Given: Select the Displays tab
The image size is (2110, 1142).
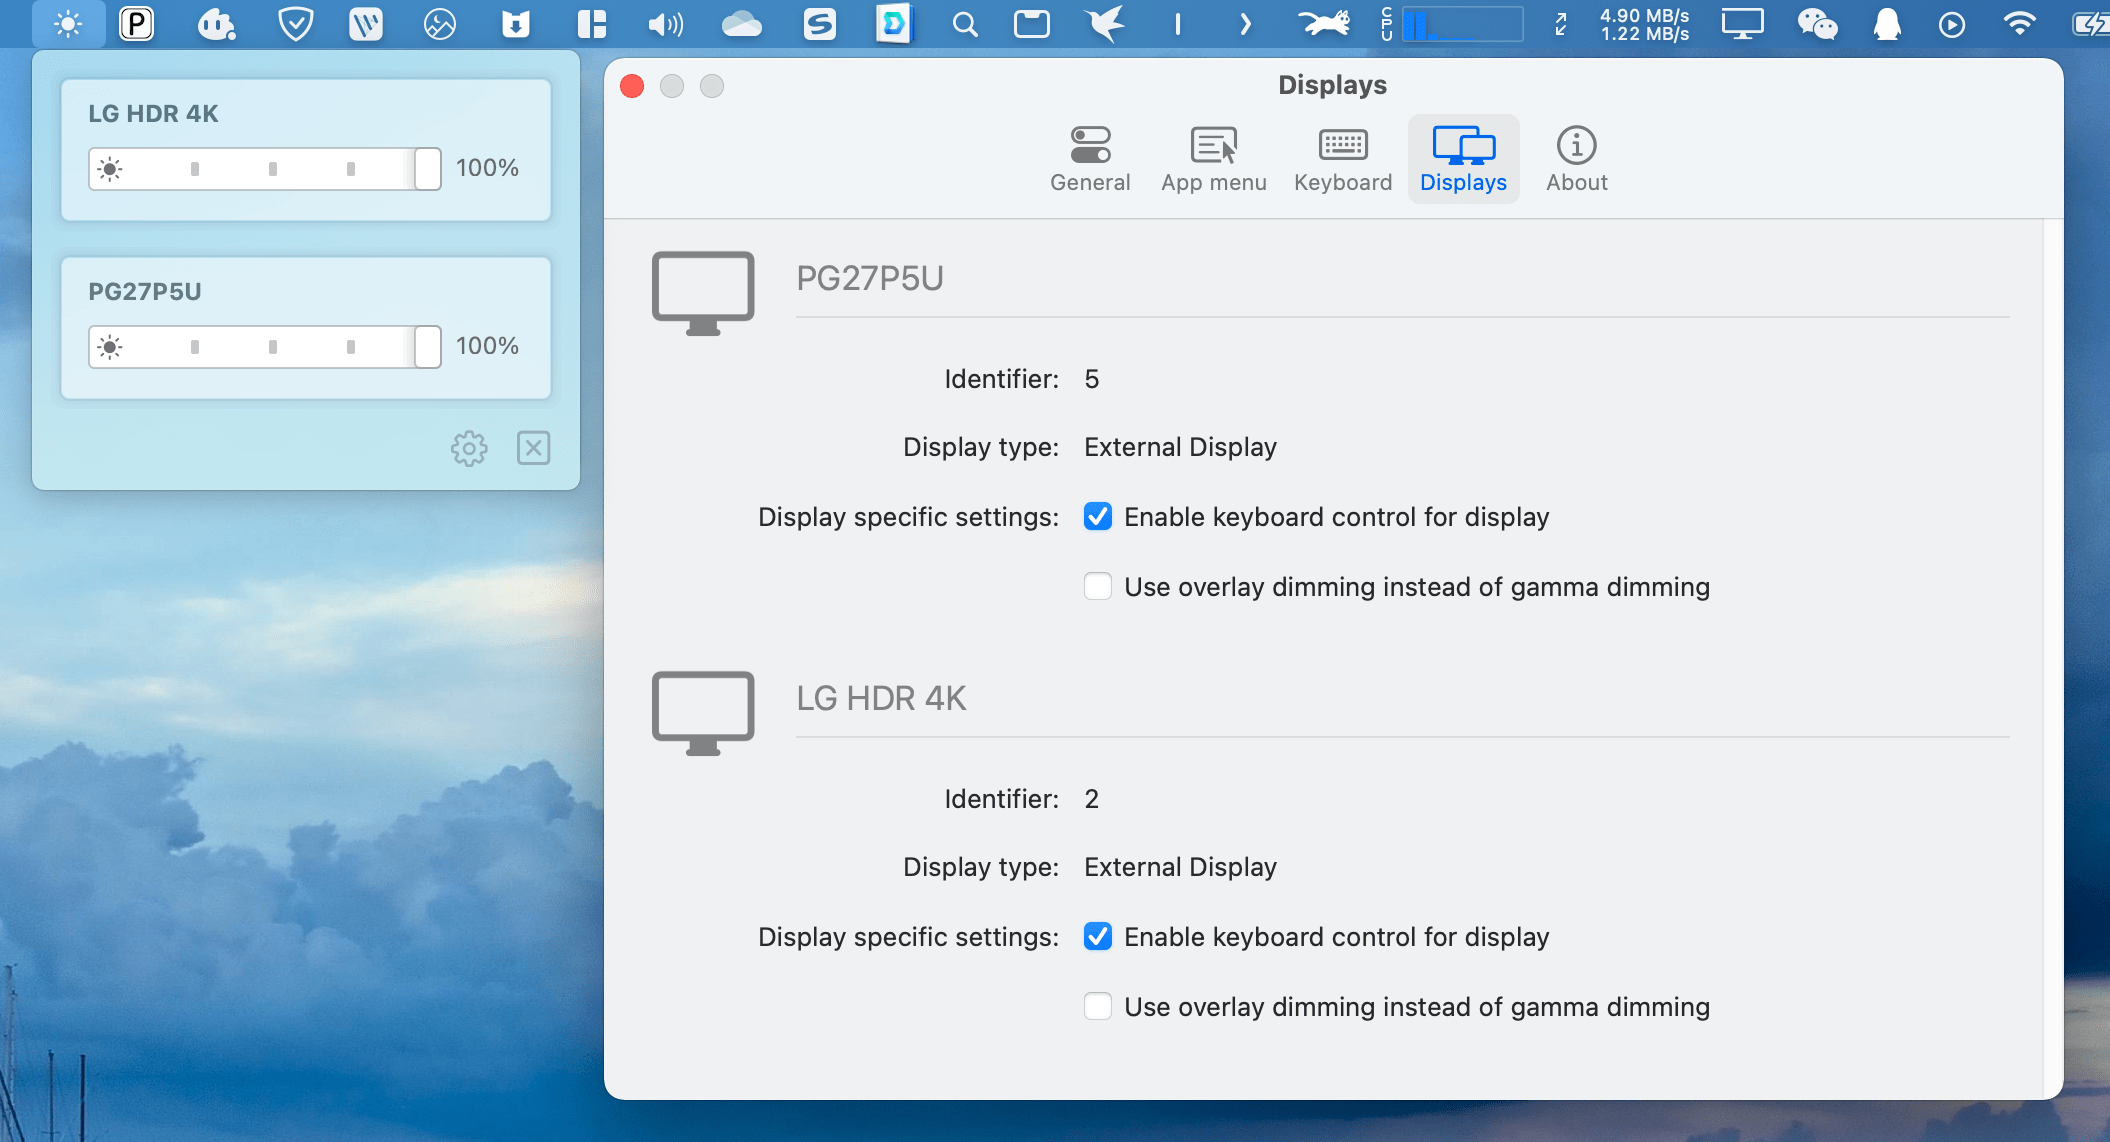Looking at the screenshot, I should pyautogui.click(x=1463, y=159).
